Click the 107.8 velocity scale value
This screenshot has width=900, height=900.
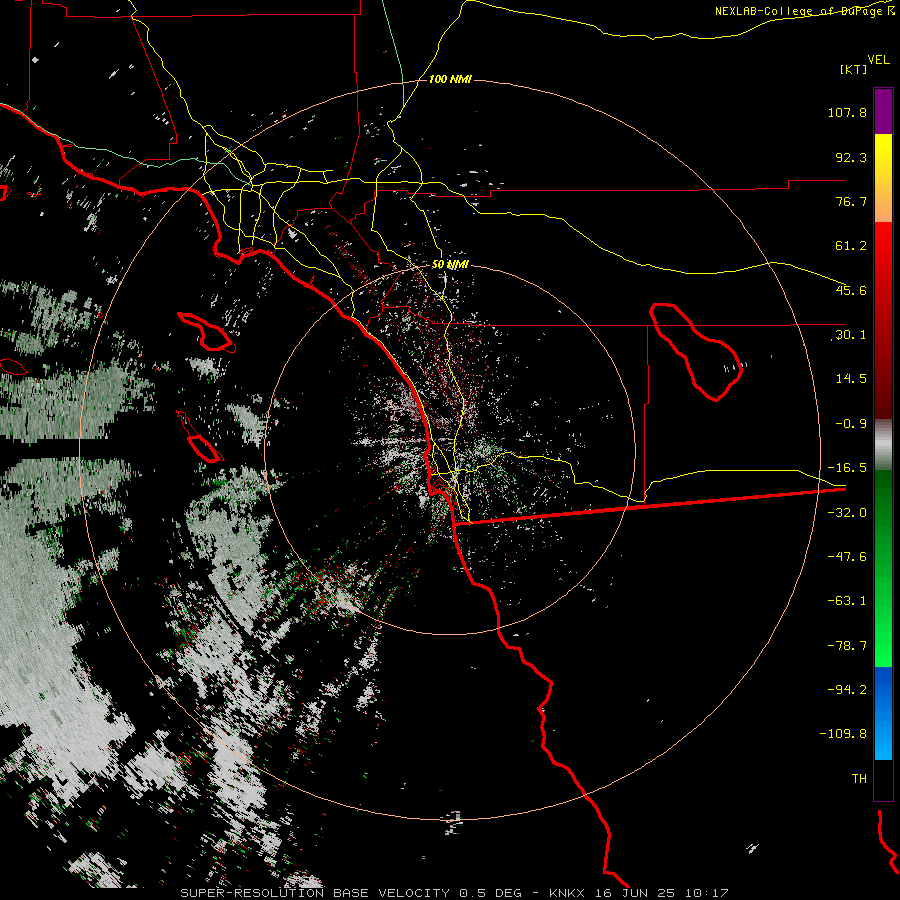click(847, 112)
